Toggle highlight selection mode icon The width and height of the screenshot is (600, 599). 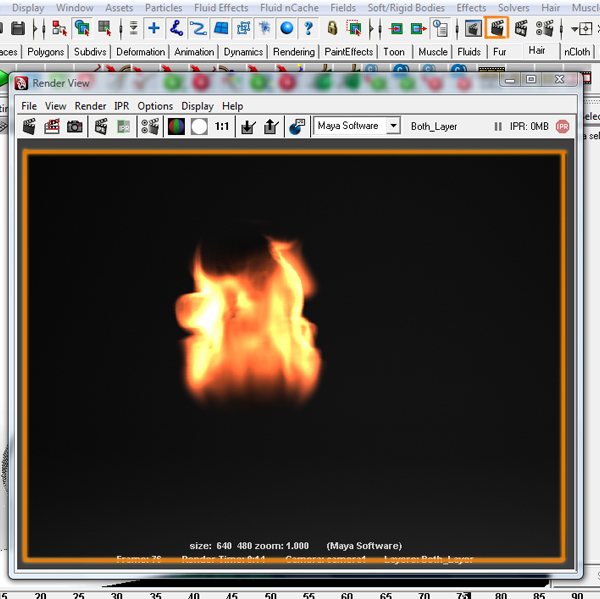354,28
